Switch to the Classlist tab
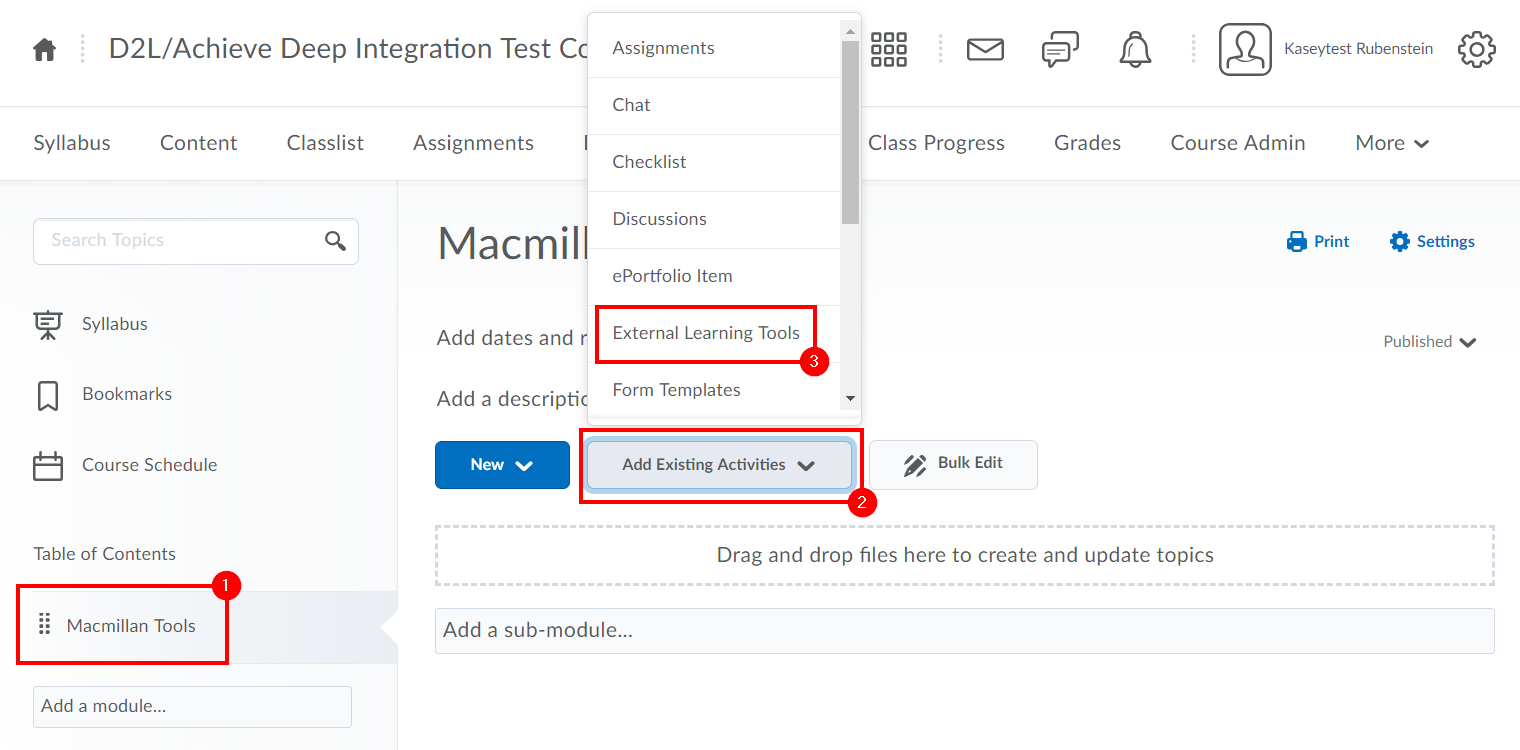 tap(324, 143)
